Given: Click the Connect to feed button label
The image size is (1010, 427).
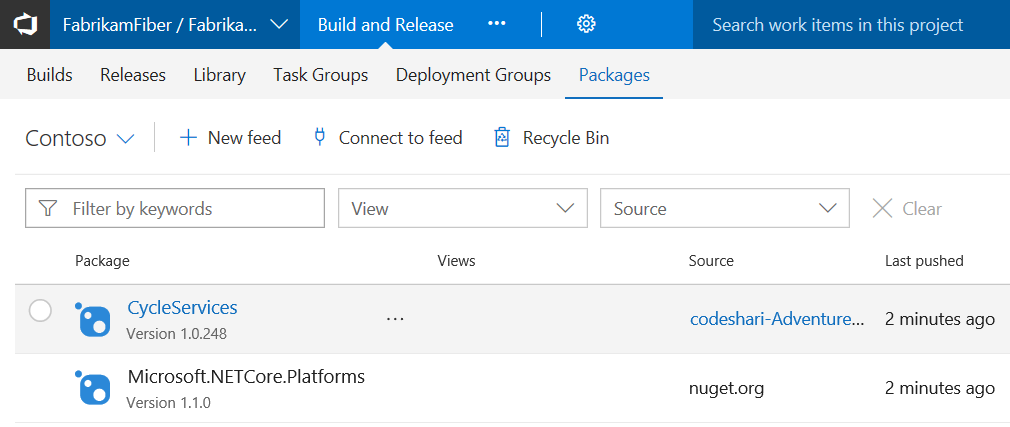Looking at the screenshot, I should pos(401,138).
